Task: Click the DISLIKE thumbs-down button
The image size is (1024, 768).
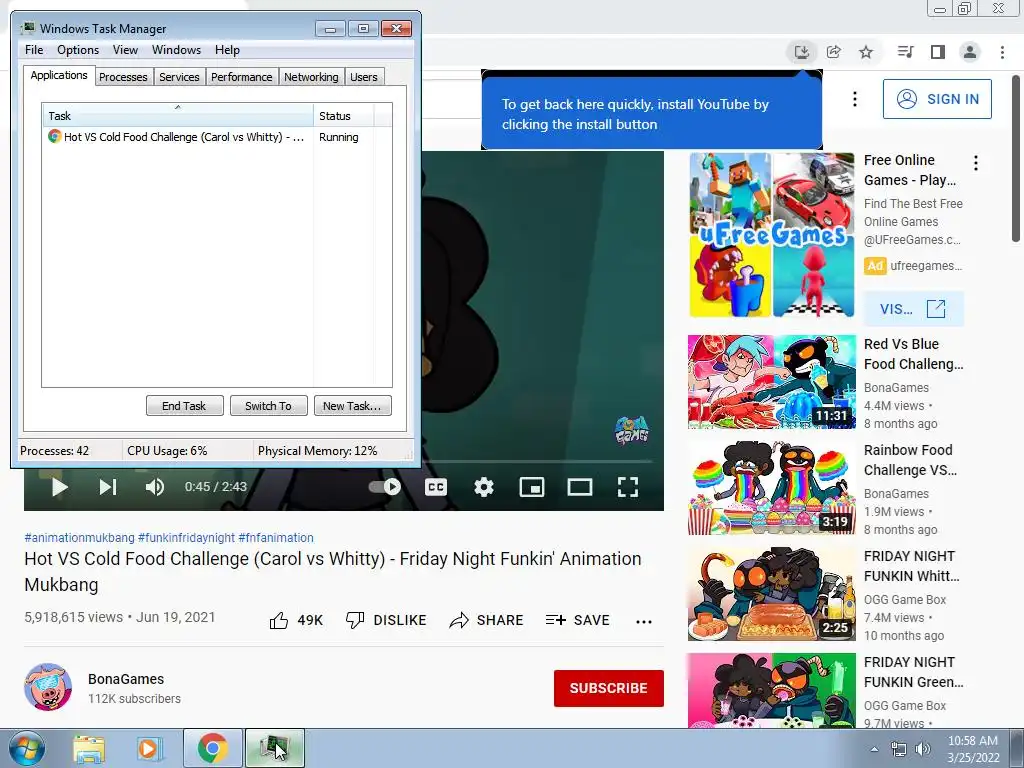Action: (x=385, y=620)
